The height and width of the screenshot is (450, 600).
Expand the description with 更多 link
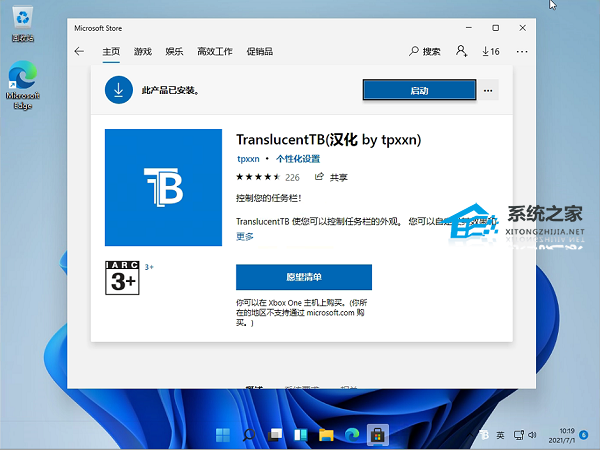coord(245,236)
